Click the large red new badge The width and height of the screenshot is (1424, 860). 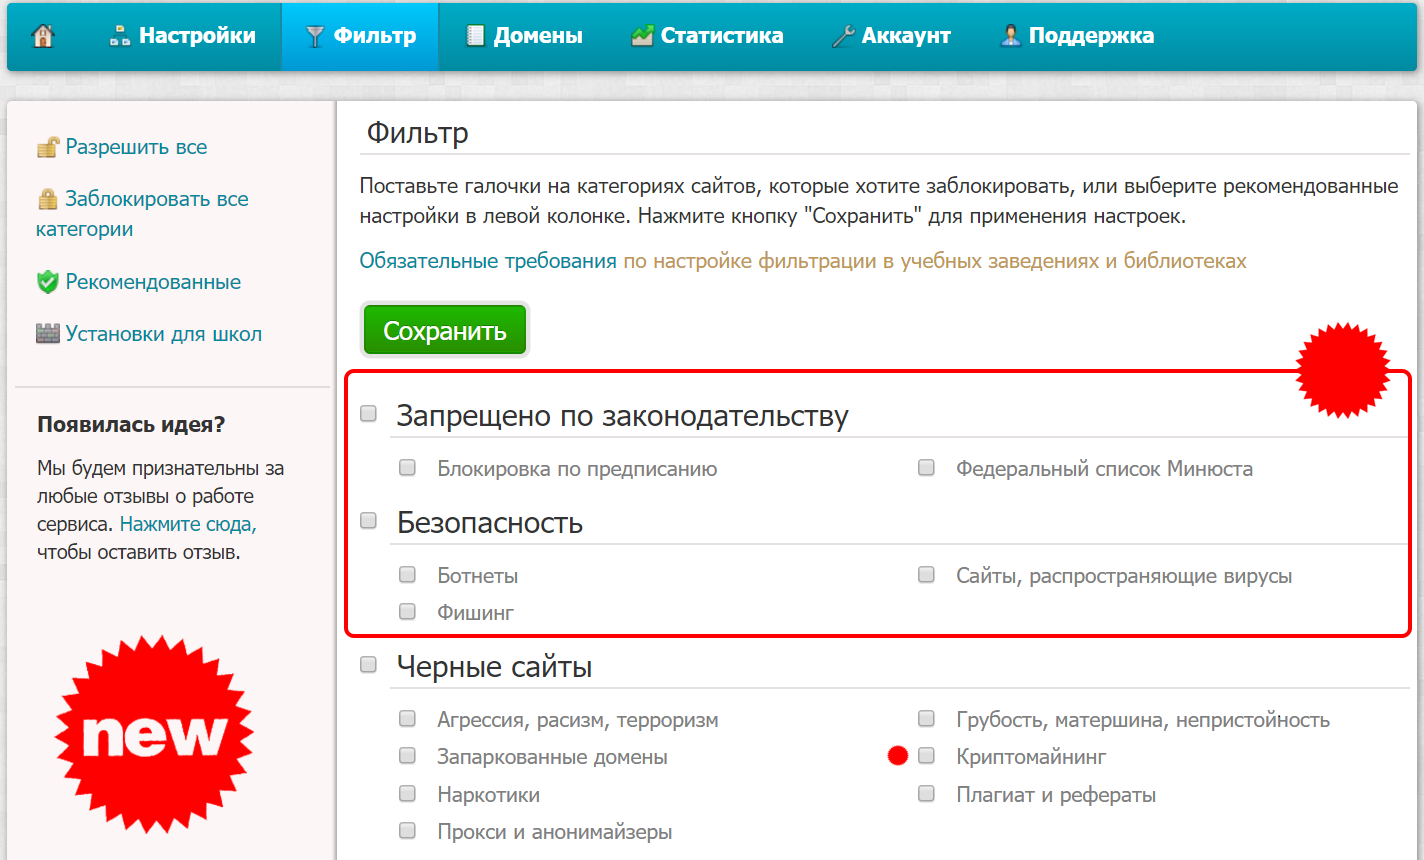tap(154, 735)
